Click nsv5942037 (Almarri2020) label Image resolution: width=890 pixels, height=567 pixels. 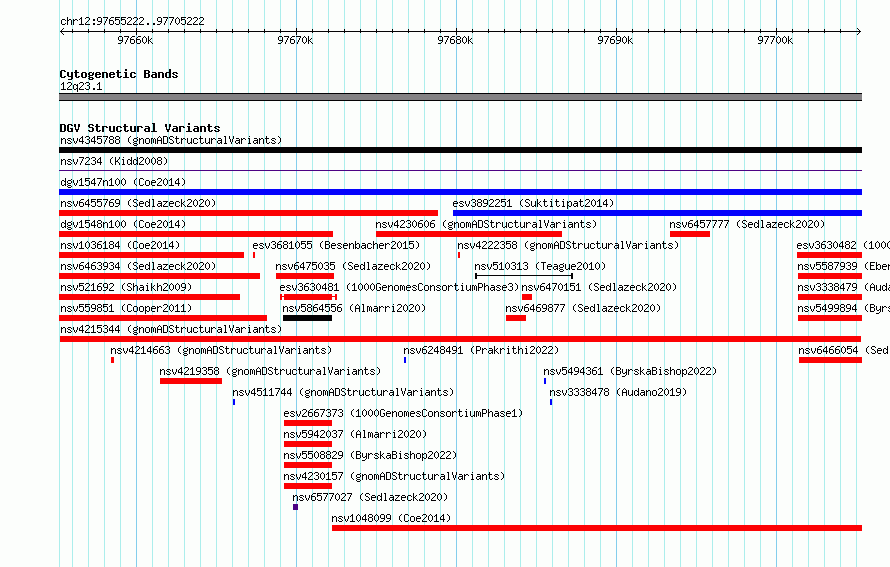(355, 434)
